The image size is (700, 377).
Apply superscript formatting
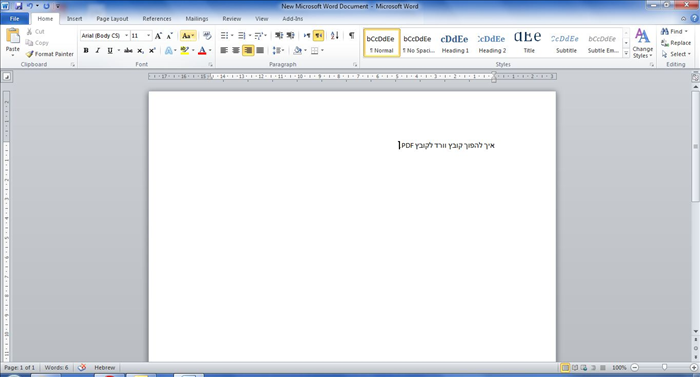click(x=152, y=50)
